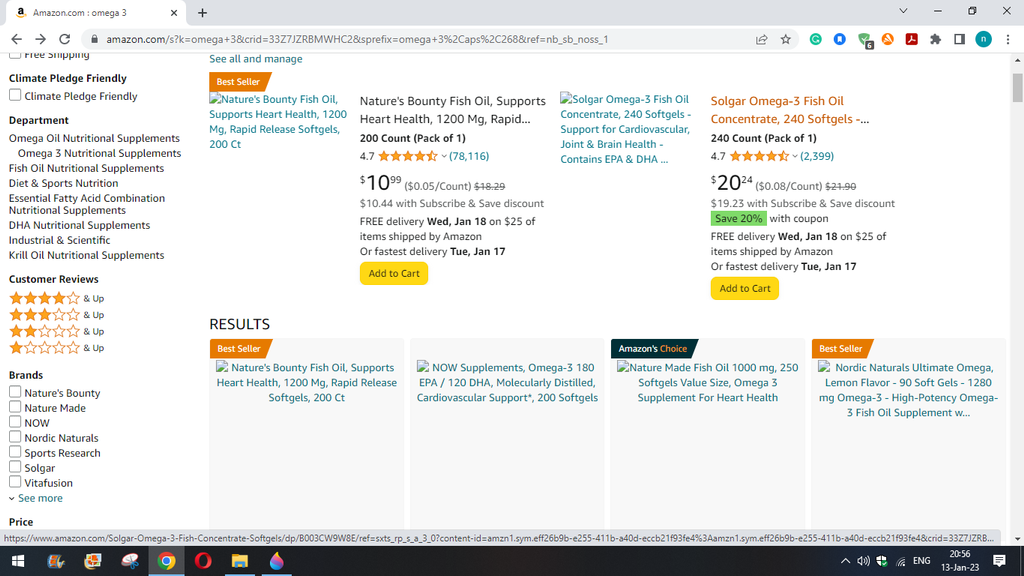The height and width of the screenshot is (576, 1024).
Task: Open the 78,116 reviews link
Action: pyautogui.click(x=469, y=157)
